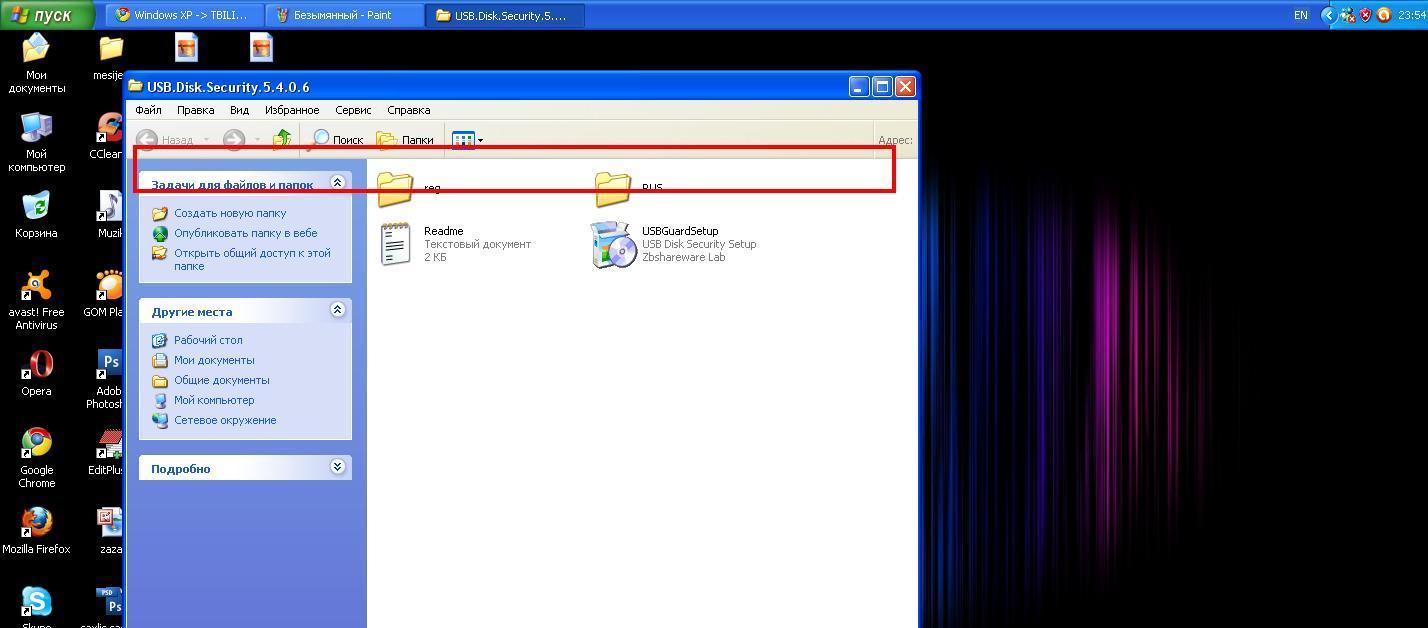This screenshot has height=628, width=1428.
Task: Open the Назад back history dropdown arrow
Action: tap(207, 140)
